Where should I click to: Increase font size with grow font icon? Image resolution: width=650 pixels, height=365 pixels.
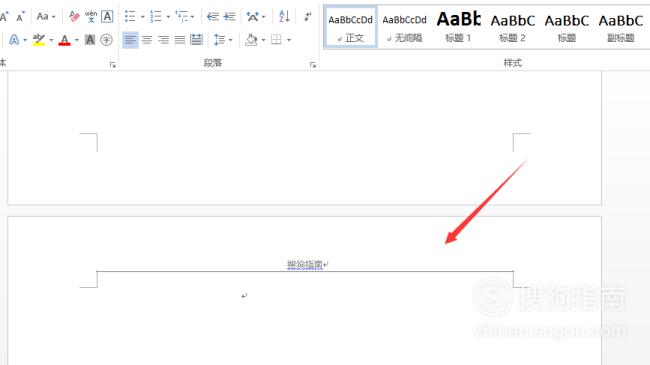coord(4,17)
